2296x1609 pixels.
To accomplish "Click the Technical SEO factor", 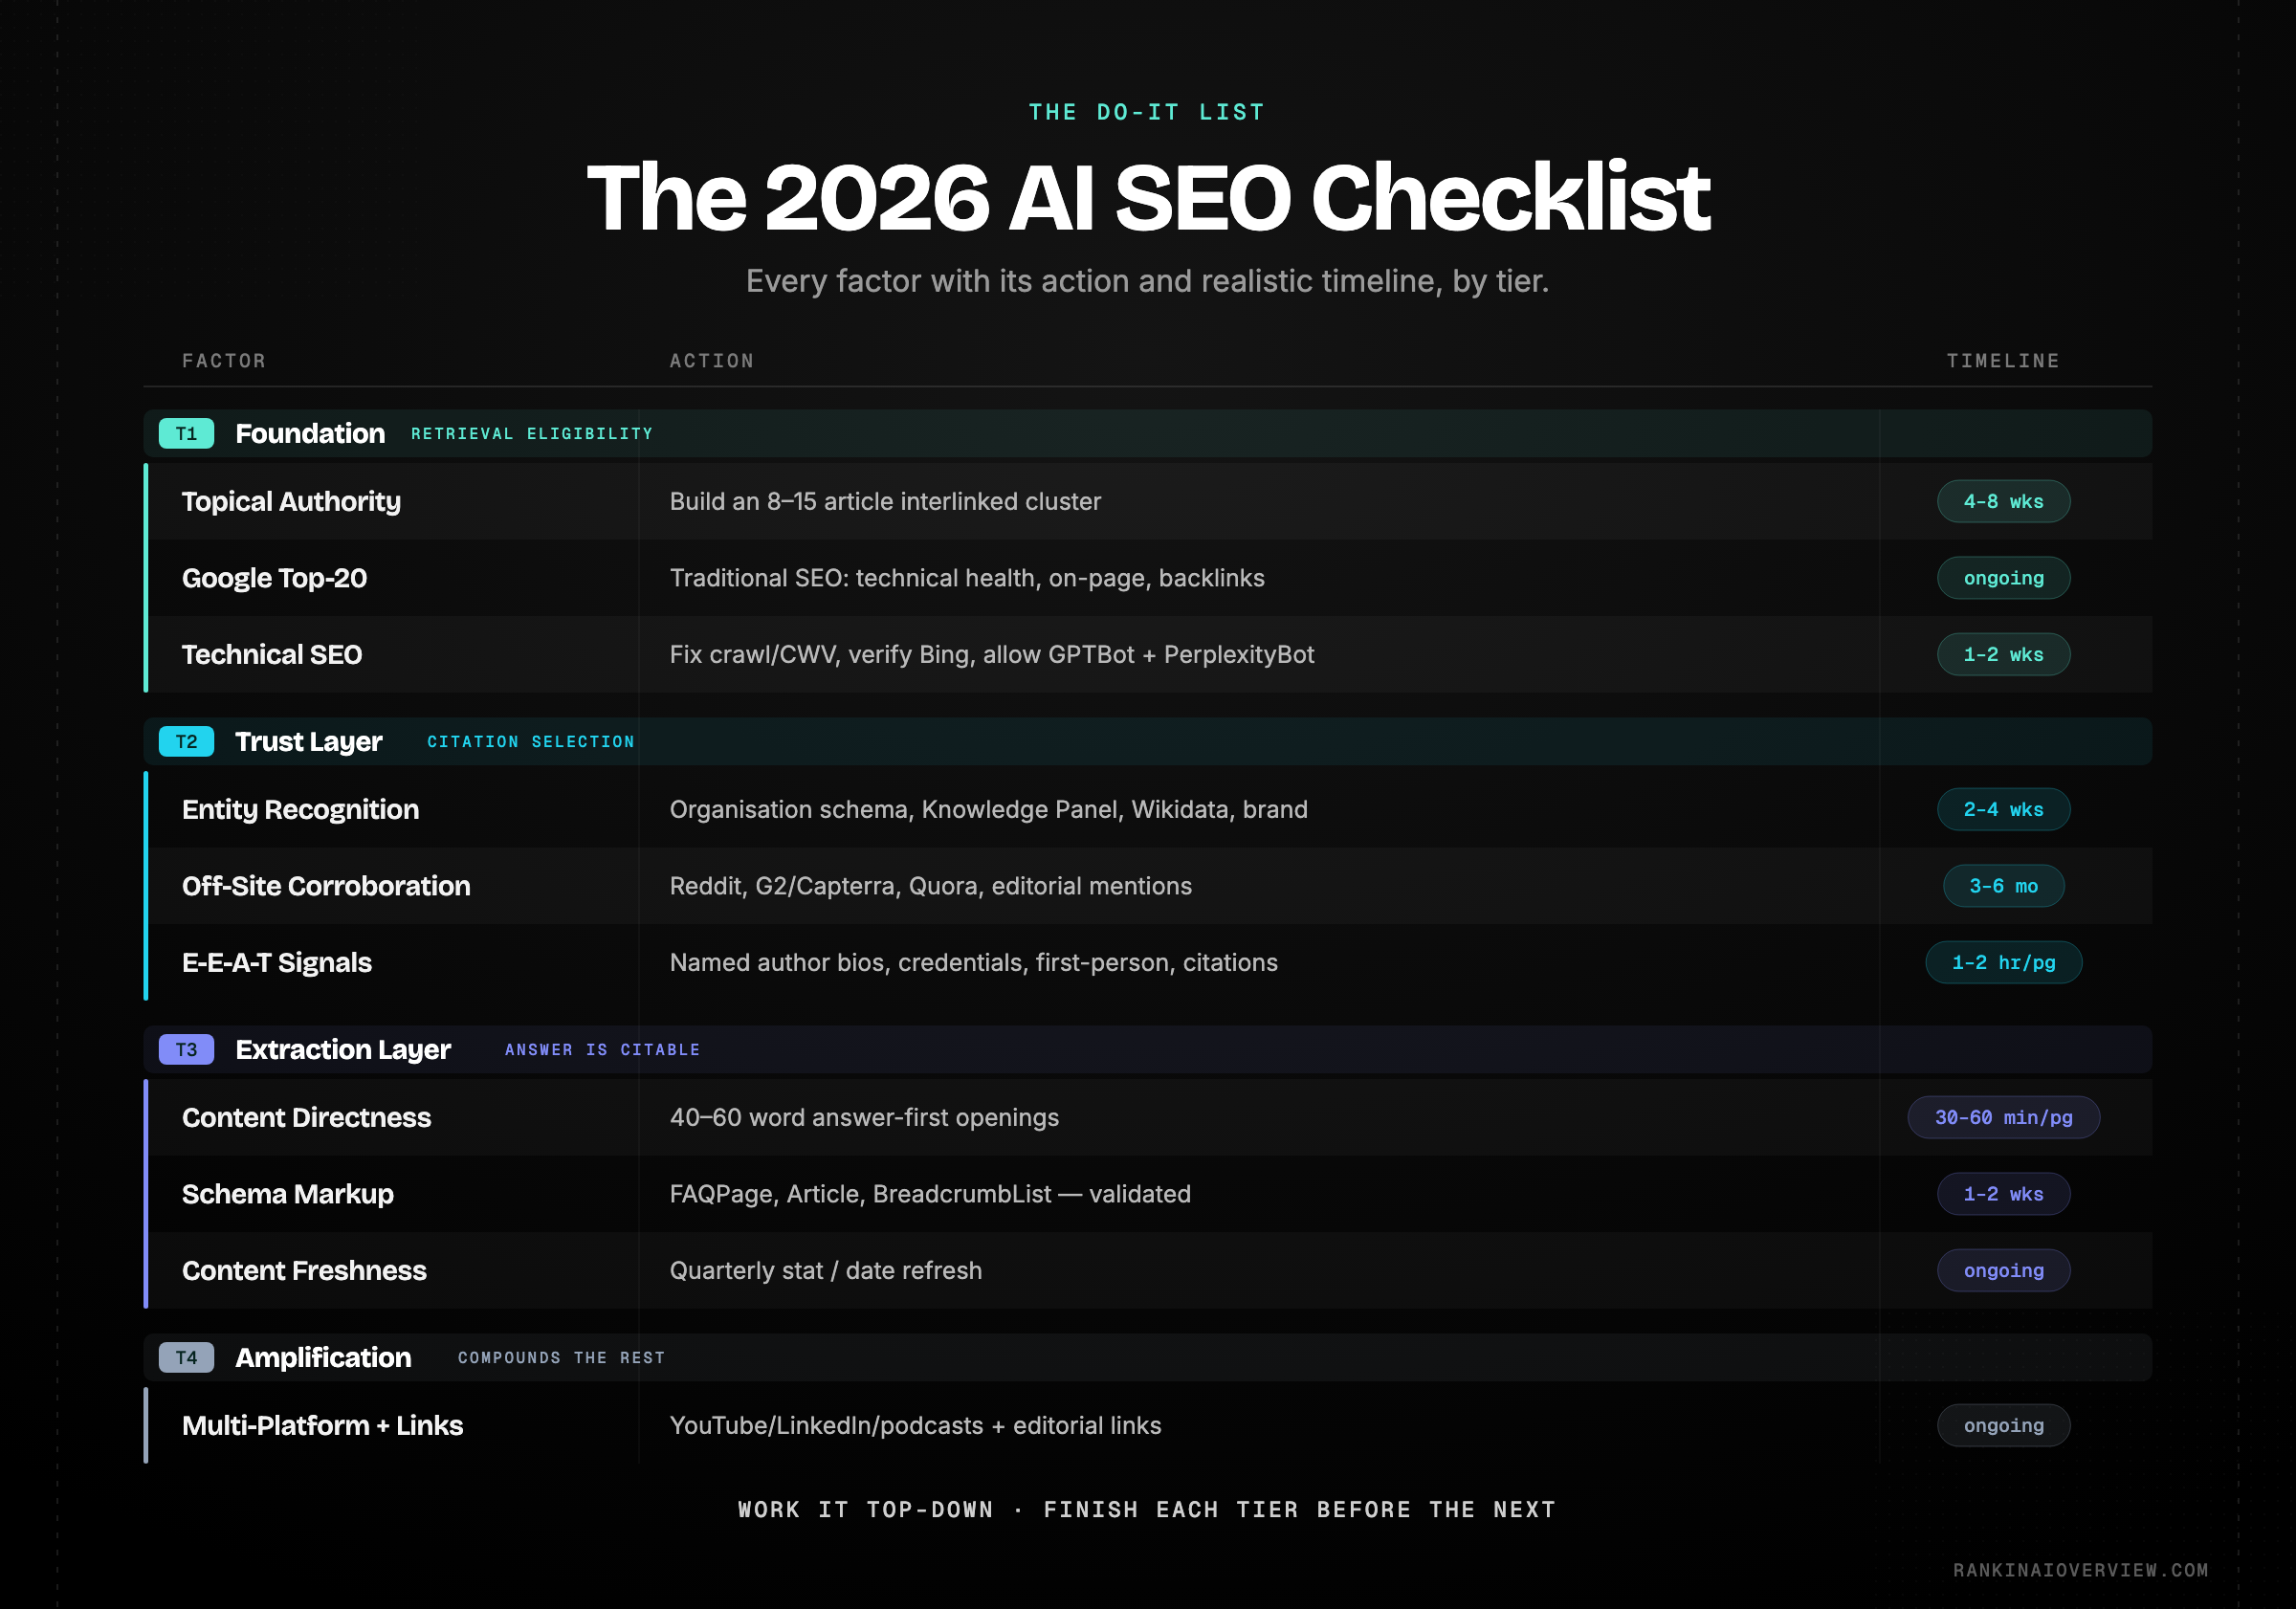I will point(272,654).
